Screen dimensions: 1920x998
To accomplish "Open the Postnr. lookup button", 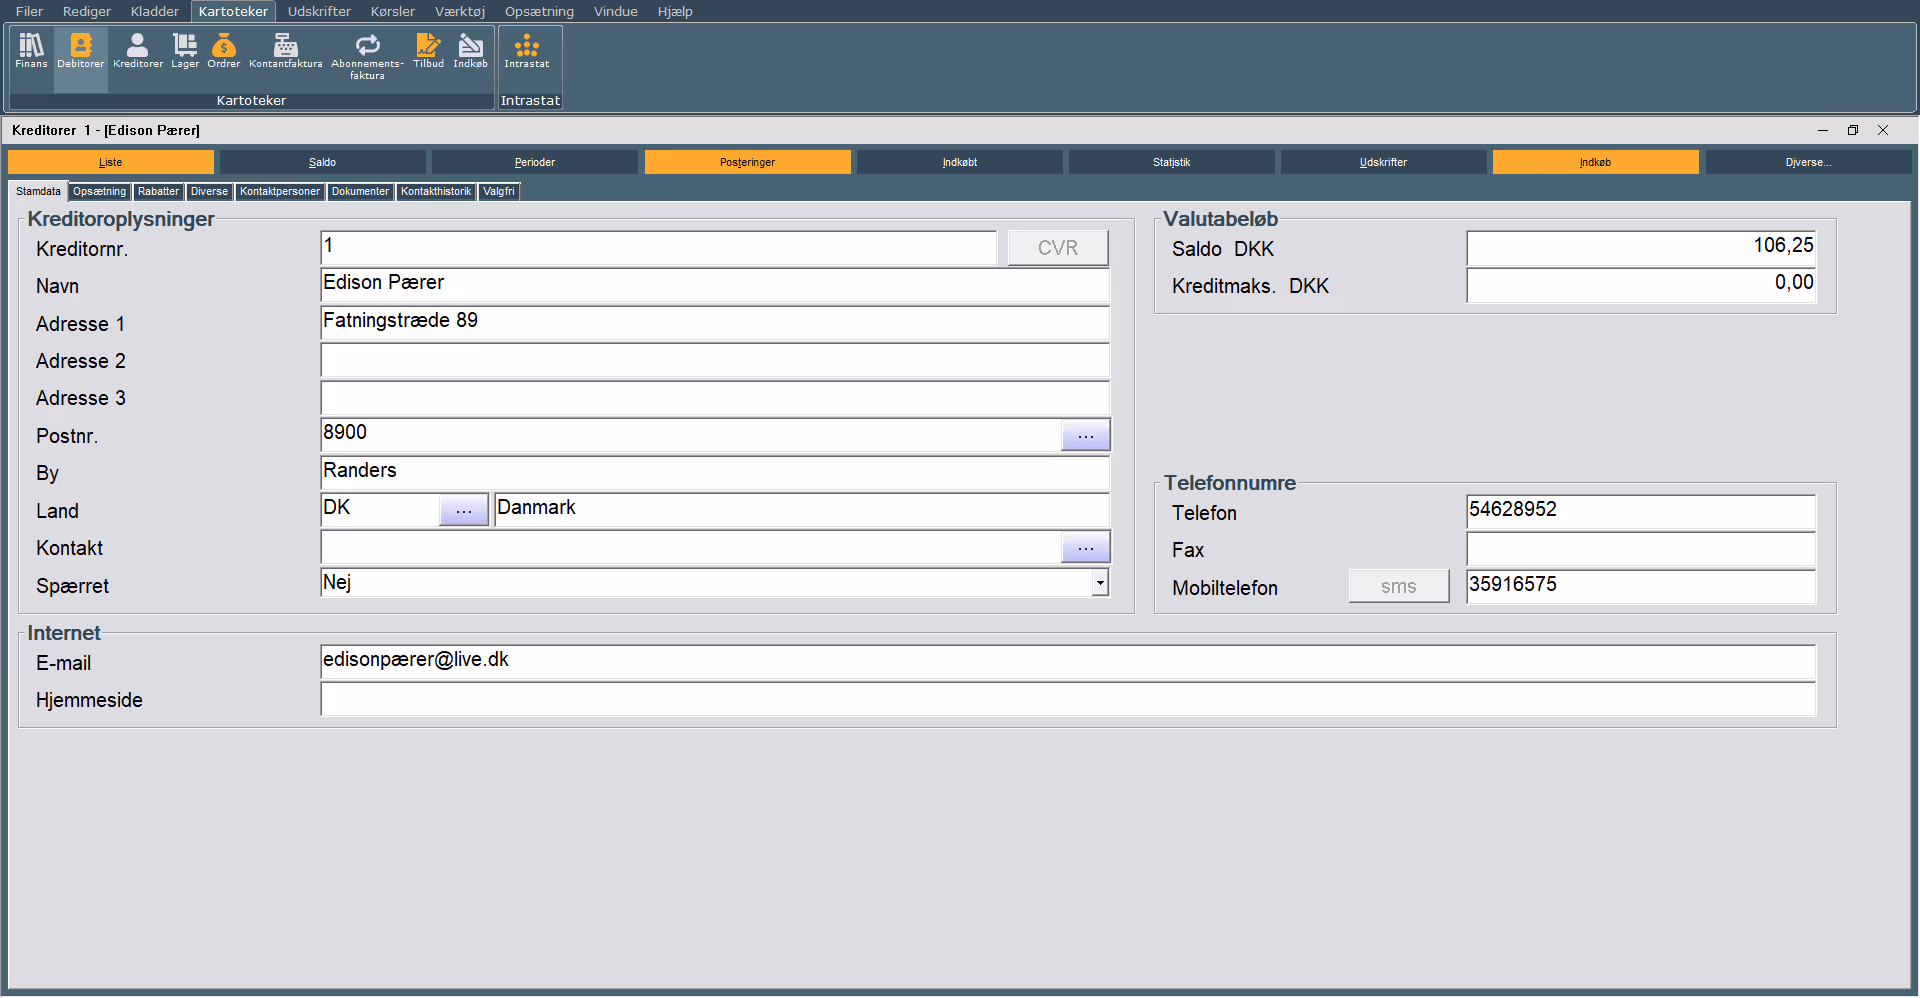I will pos(1085,436).
